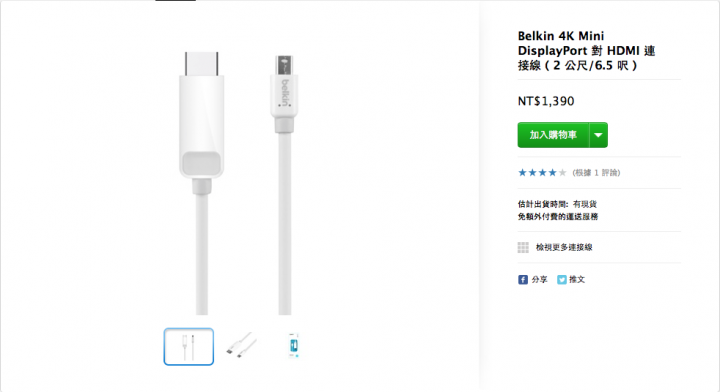Click the NT$1,390 price text
The image size is (720, 392).
coord(546,101)
